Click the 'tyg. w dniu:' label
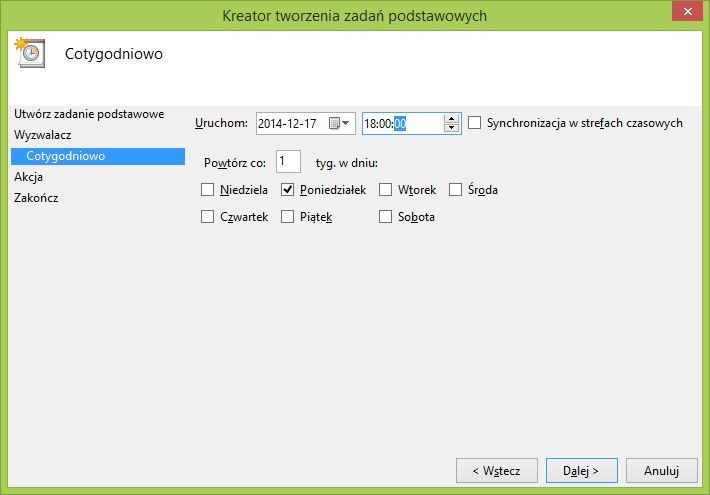Screen dimensions: 710x495 point(347,163)
